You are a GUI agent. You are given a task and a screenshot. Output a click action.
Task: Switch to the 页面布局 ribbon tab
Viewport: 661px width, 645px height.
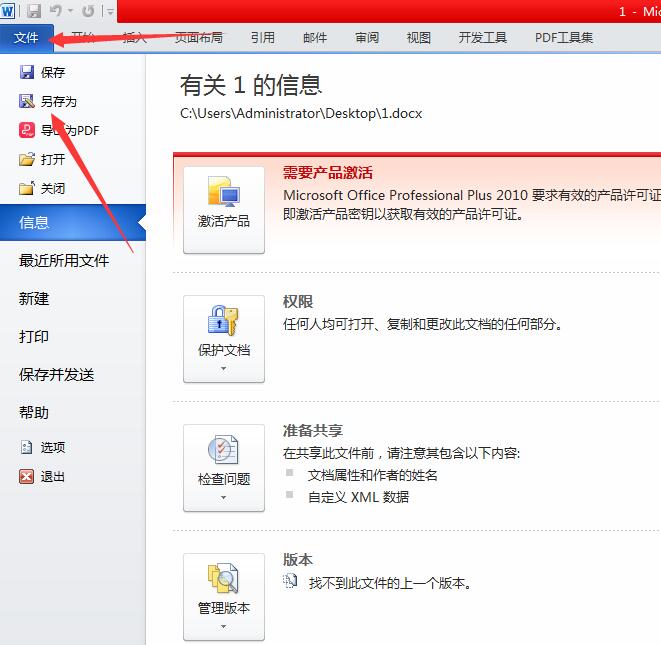click(199, 38)
